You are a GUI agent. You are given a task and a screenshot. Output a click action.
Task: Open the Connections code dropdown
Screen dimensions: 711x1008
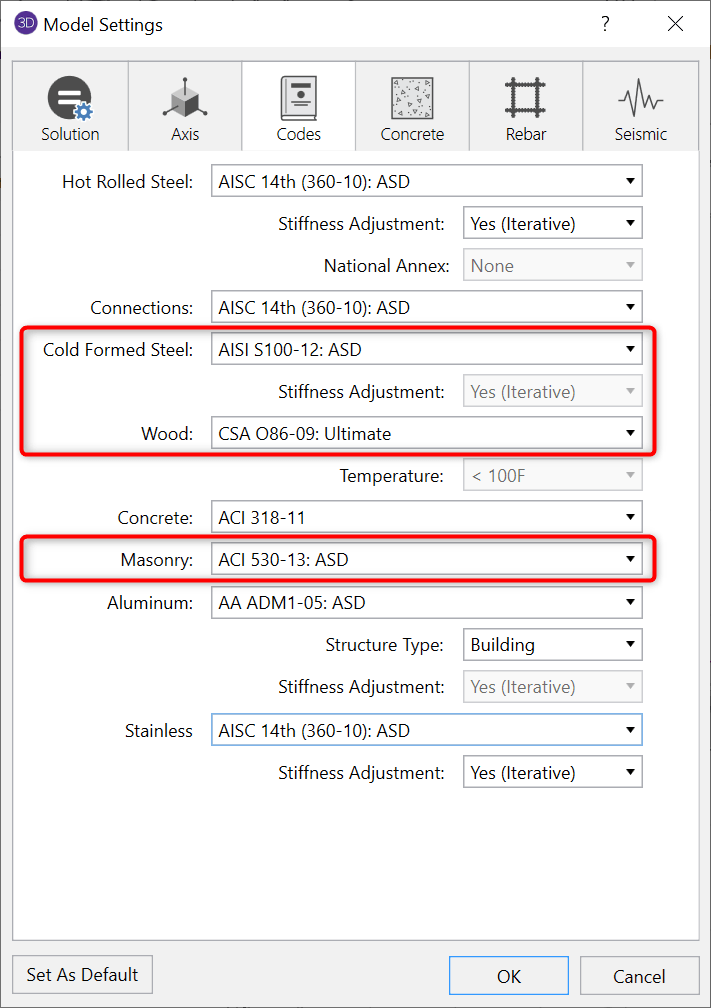tap(426, 308)
